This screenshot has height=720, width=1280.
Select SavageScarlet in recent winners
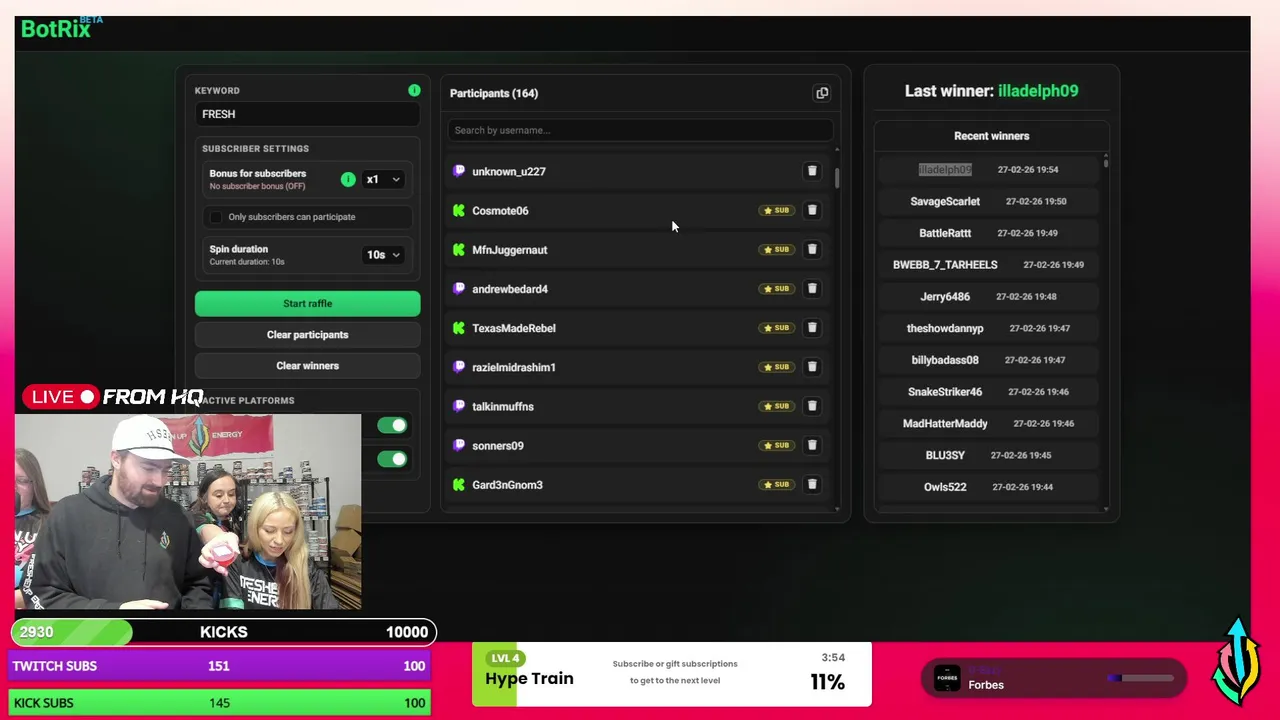pyautogui.click(x=945, y=201)
